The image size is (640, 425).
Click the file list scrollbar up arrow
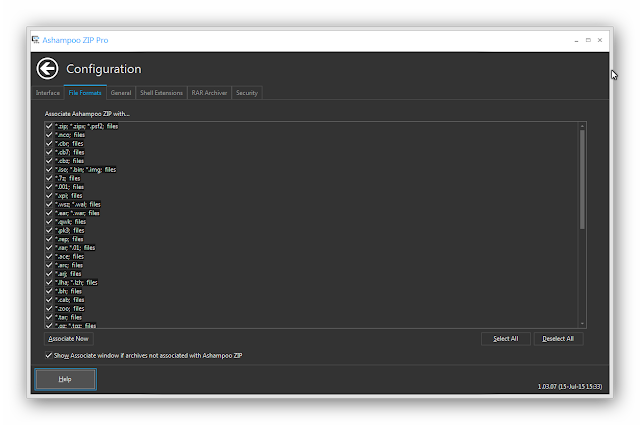pos(582,126)
